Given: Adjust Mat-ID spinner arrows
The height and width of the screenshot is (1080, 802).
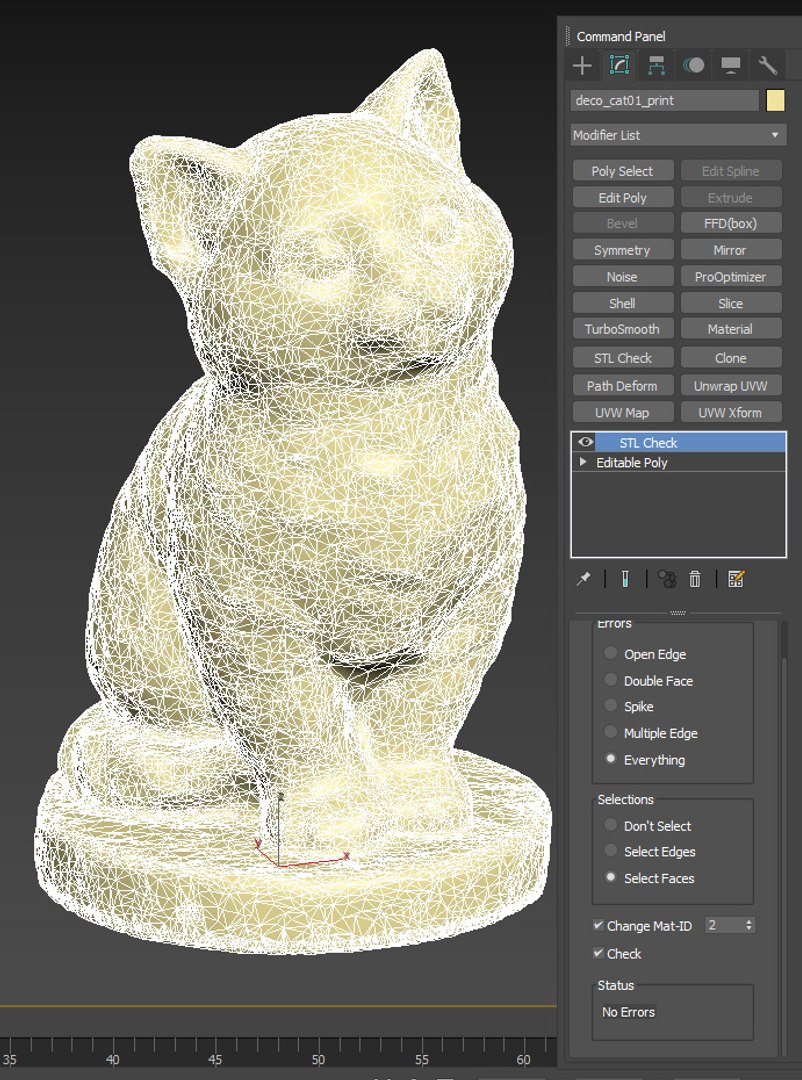Looking at the screenshot, I should 749,925.
